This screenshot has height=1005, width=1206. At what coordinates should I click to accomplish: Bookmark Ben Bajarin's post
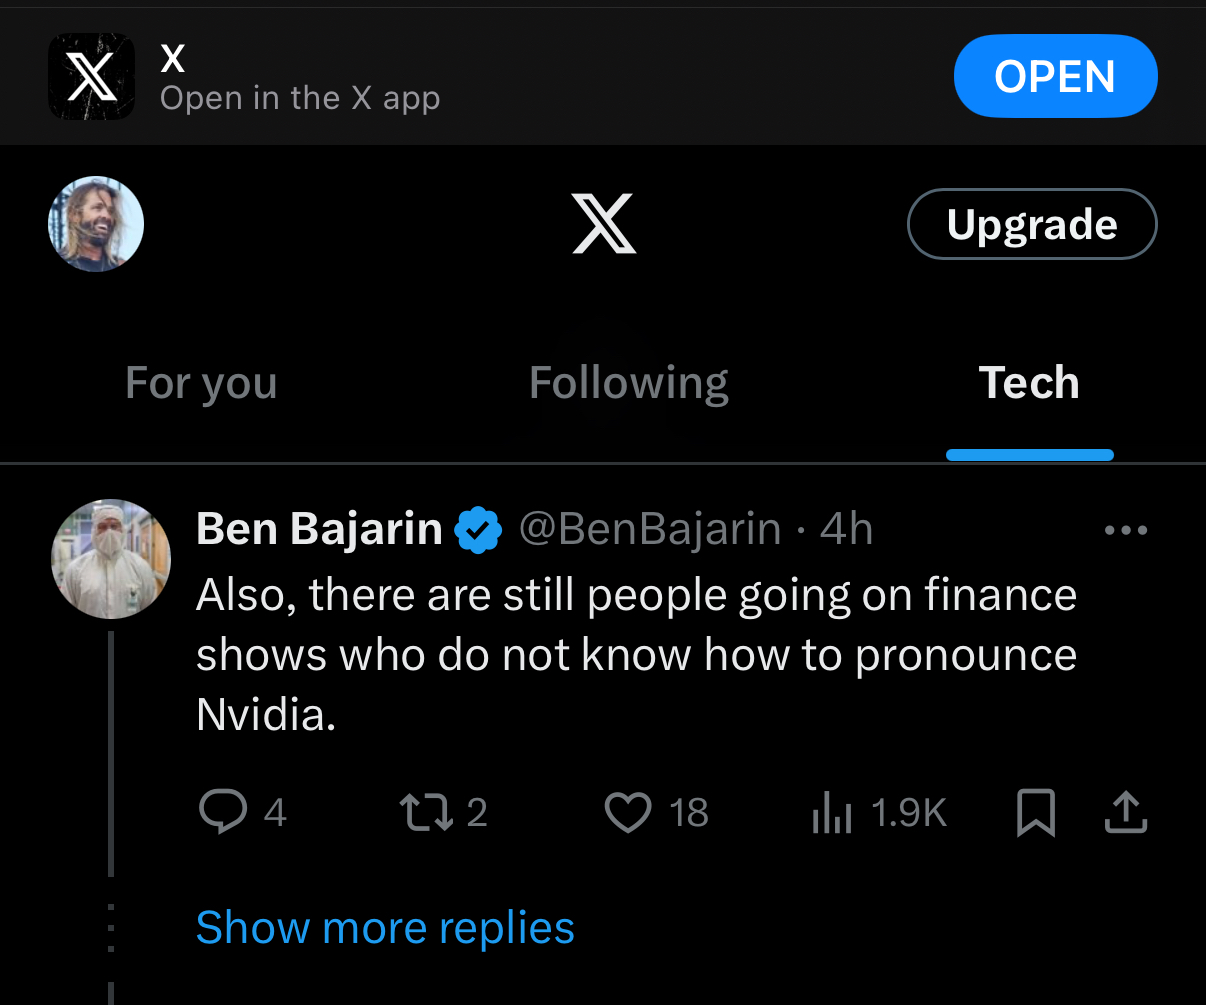click(x=1036, y=813)
